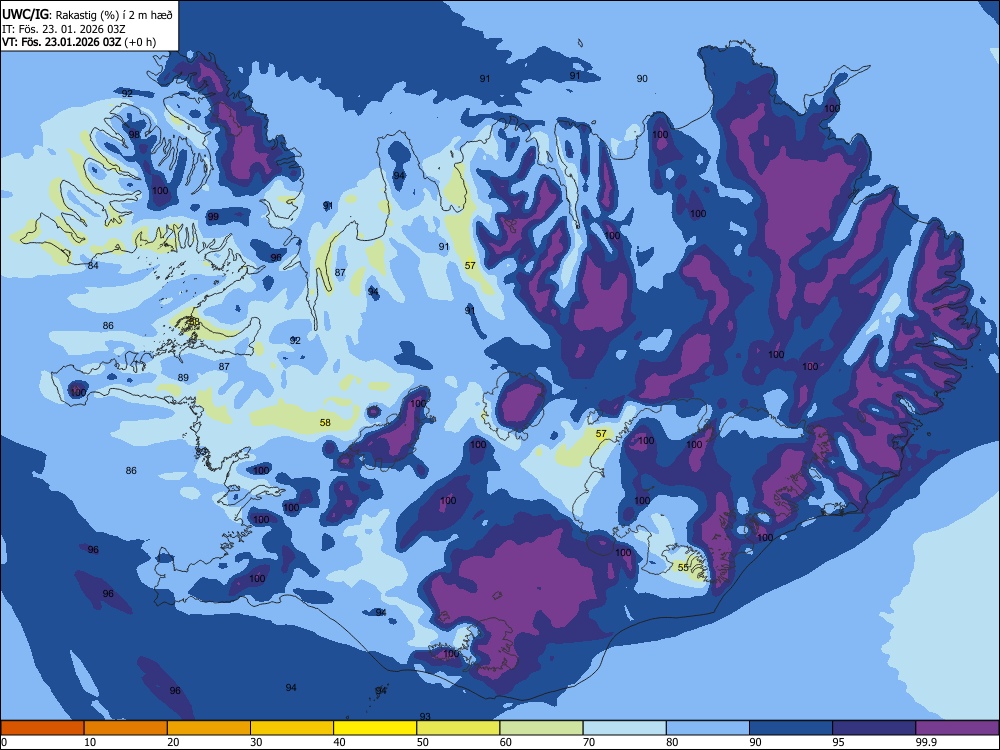Screen dimensions: 1000x750
Task: Select the medium blue 90–95 legend swatch
Action: click(x=791, y=728)
